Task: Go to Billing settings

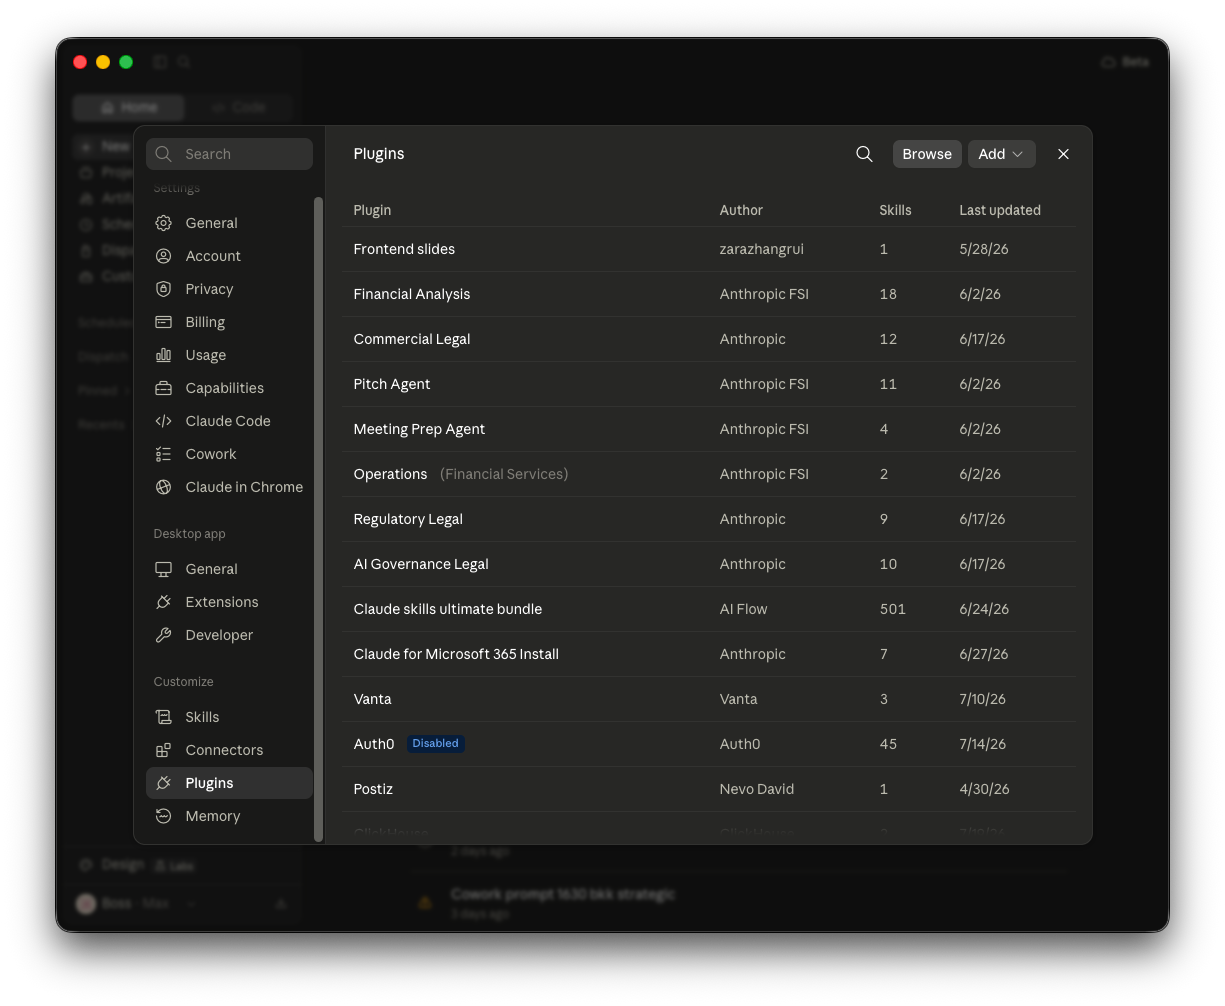Action: [205, 322]
